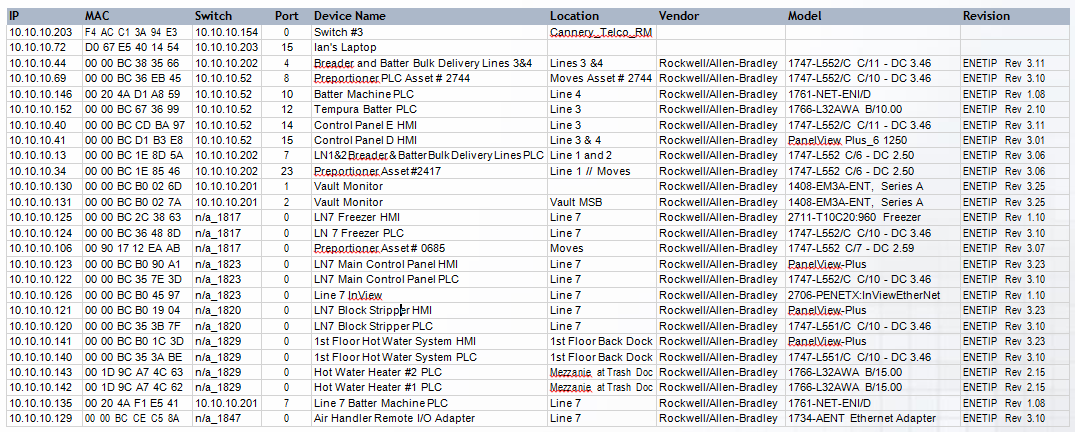The image size is (1075, 432).
Task: Click the Port column header
Action: tap(287, 16)
